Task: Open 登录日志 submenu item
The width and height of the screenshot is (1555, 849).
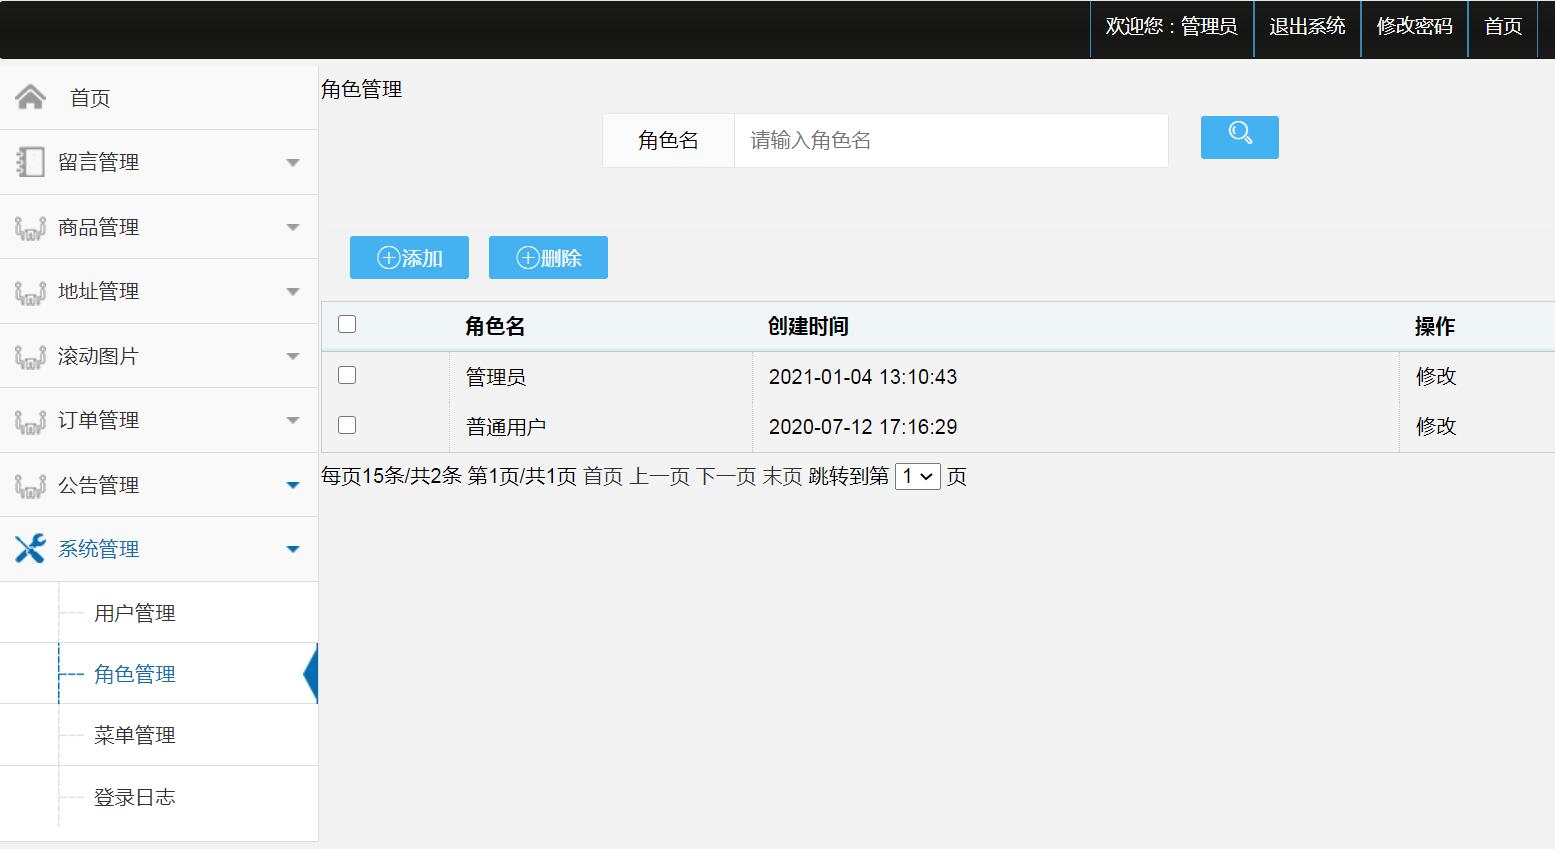Action: pos(135,797)
